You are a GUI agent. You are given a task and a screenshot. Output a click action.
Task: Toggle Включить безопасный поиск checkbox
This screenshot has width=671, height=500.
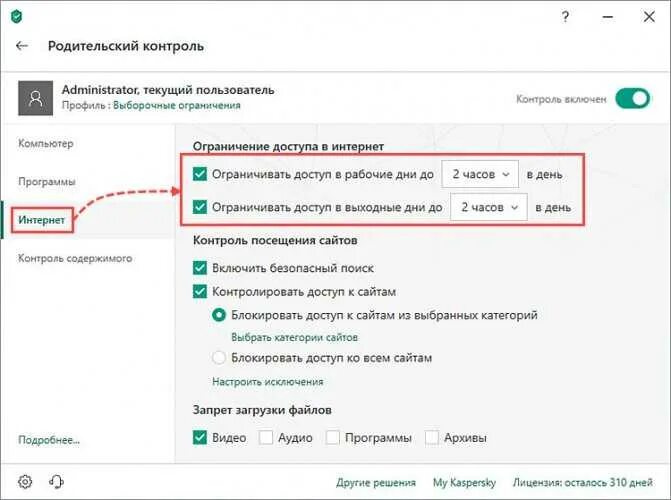[x=200, y=268]
